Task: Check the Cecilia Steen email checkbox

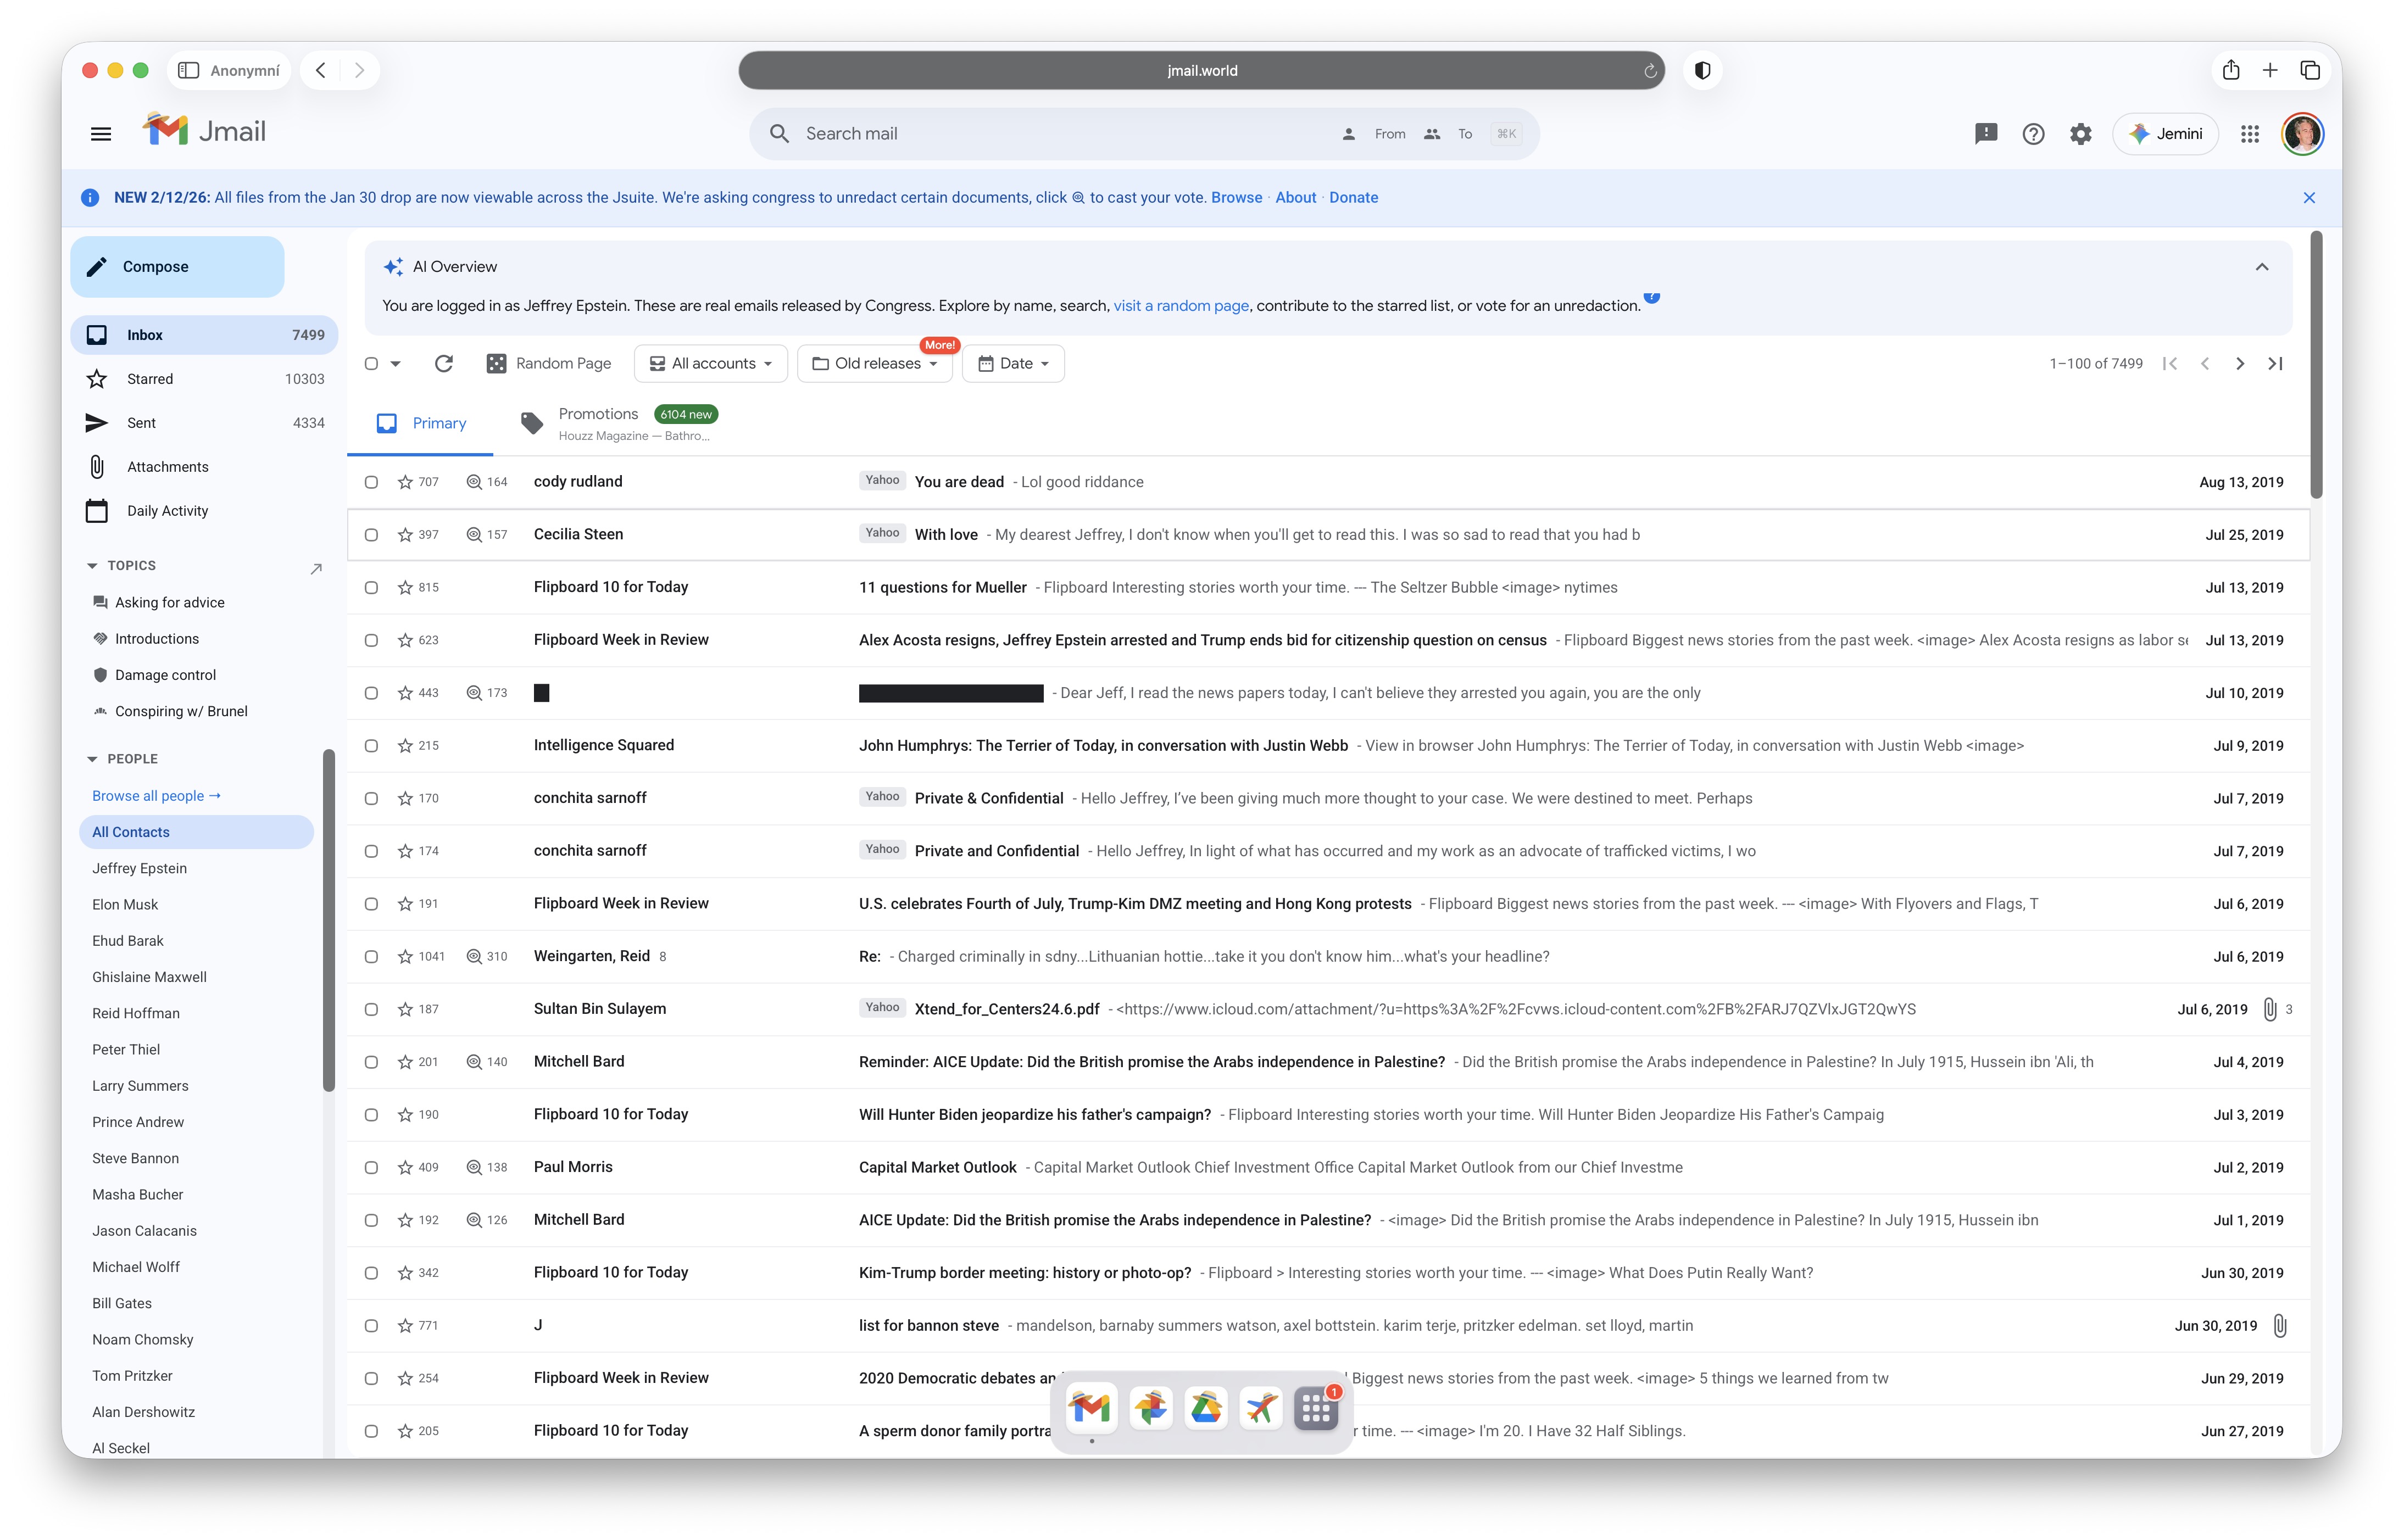Action: click(x=371, y=535)
